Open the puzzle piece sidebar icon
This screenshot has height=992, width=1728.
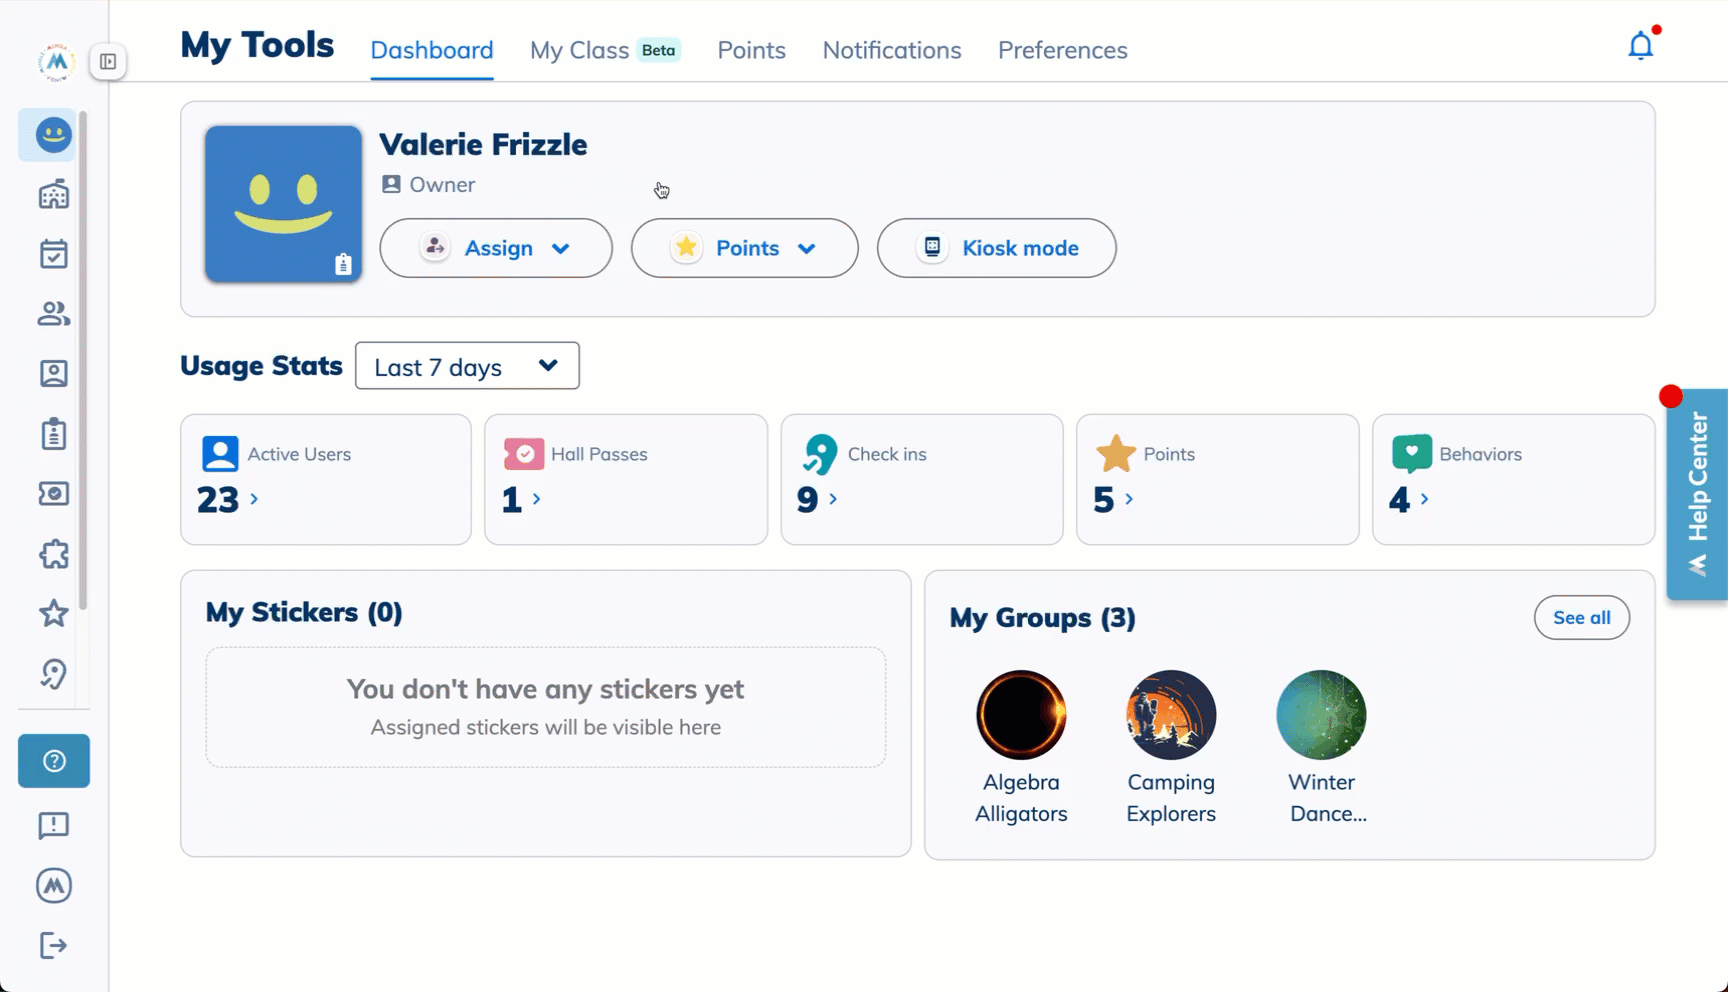coord(54,554)
